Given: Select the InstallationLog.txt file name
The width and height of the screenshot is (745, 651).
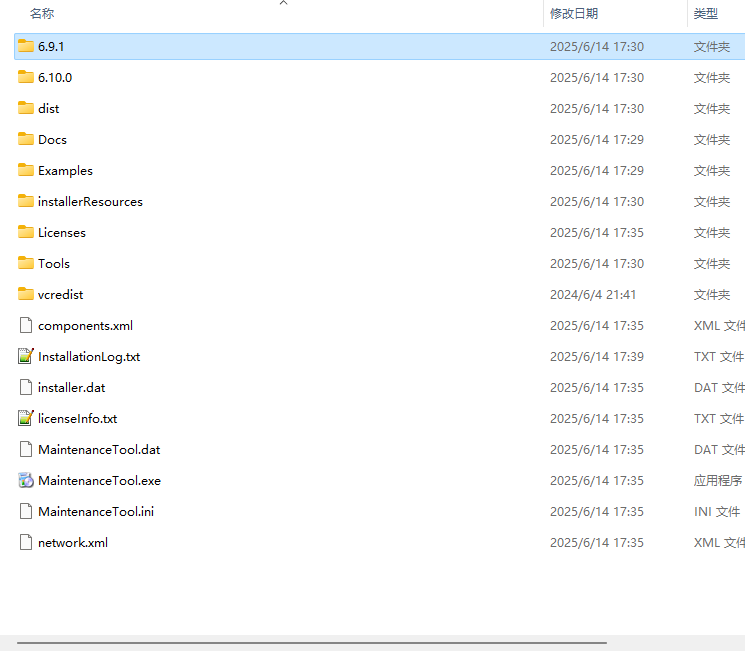Looking at the screenshot, I should coord(89,356).
